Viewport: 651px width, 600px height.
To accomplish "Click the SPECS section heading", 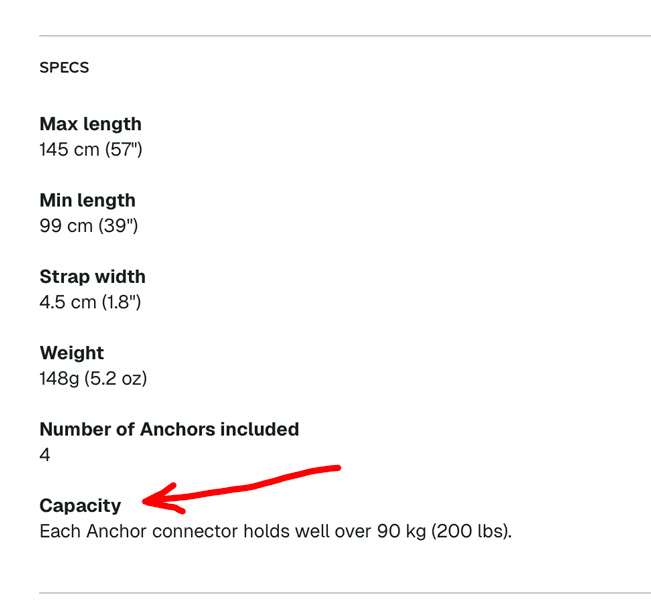I will point(64,68).
